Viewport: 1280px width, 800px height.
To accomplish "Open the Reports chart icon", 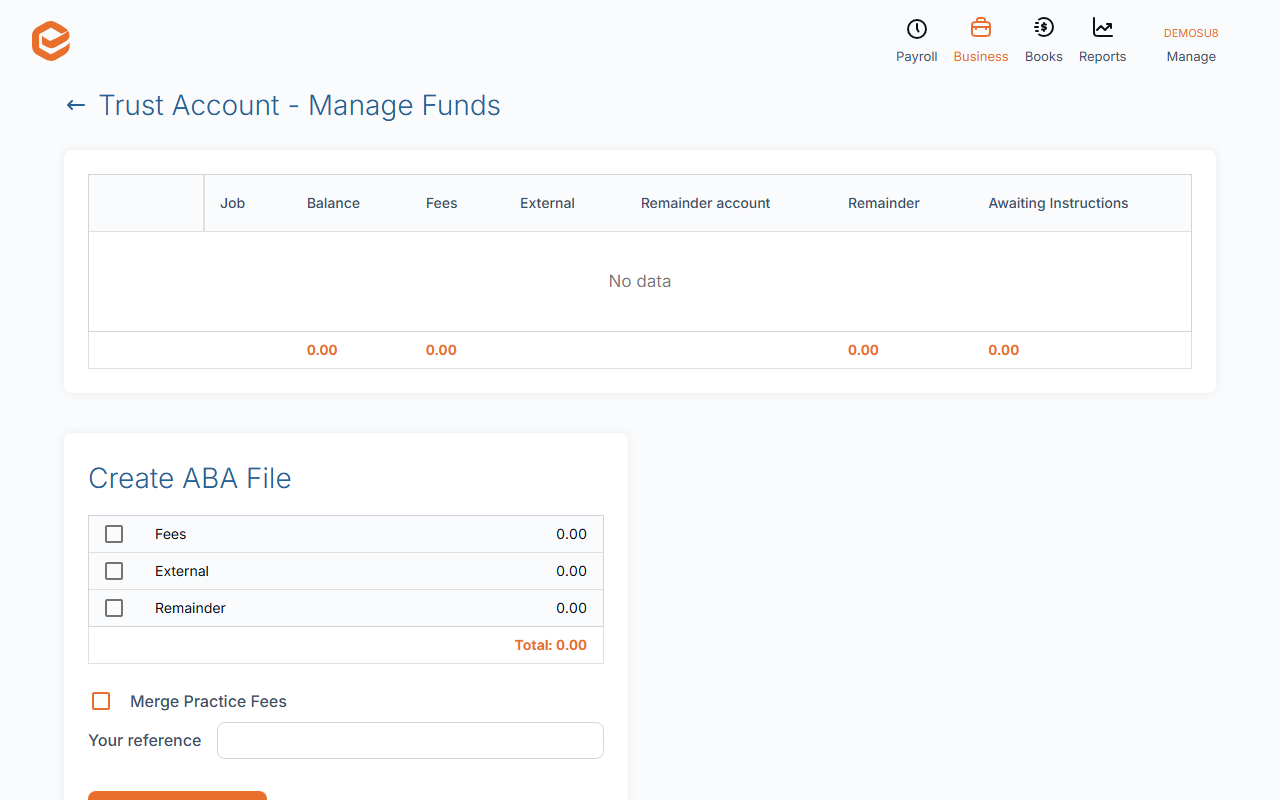I will pos(1103,28).
